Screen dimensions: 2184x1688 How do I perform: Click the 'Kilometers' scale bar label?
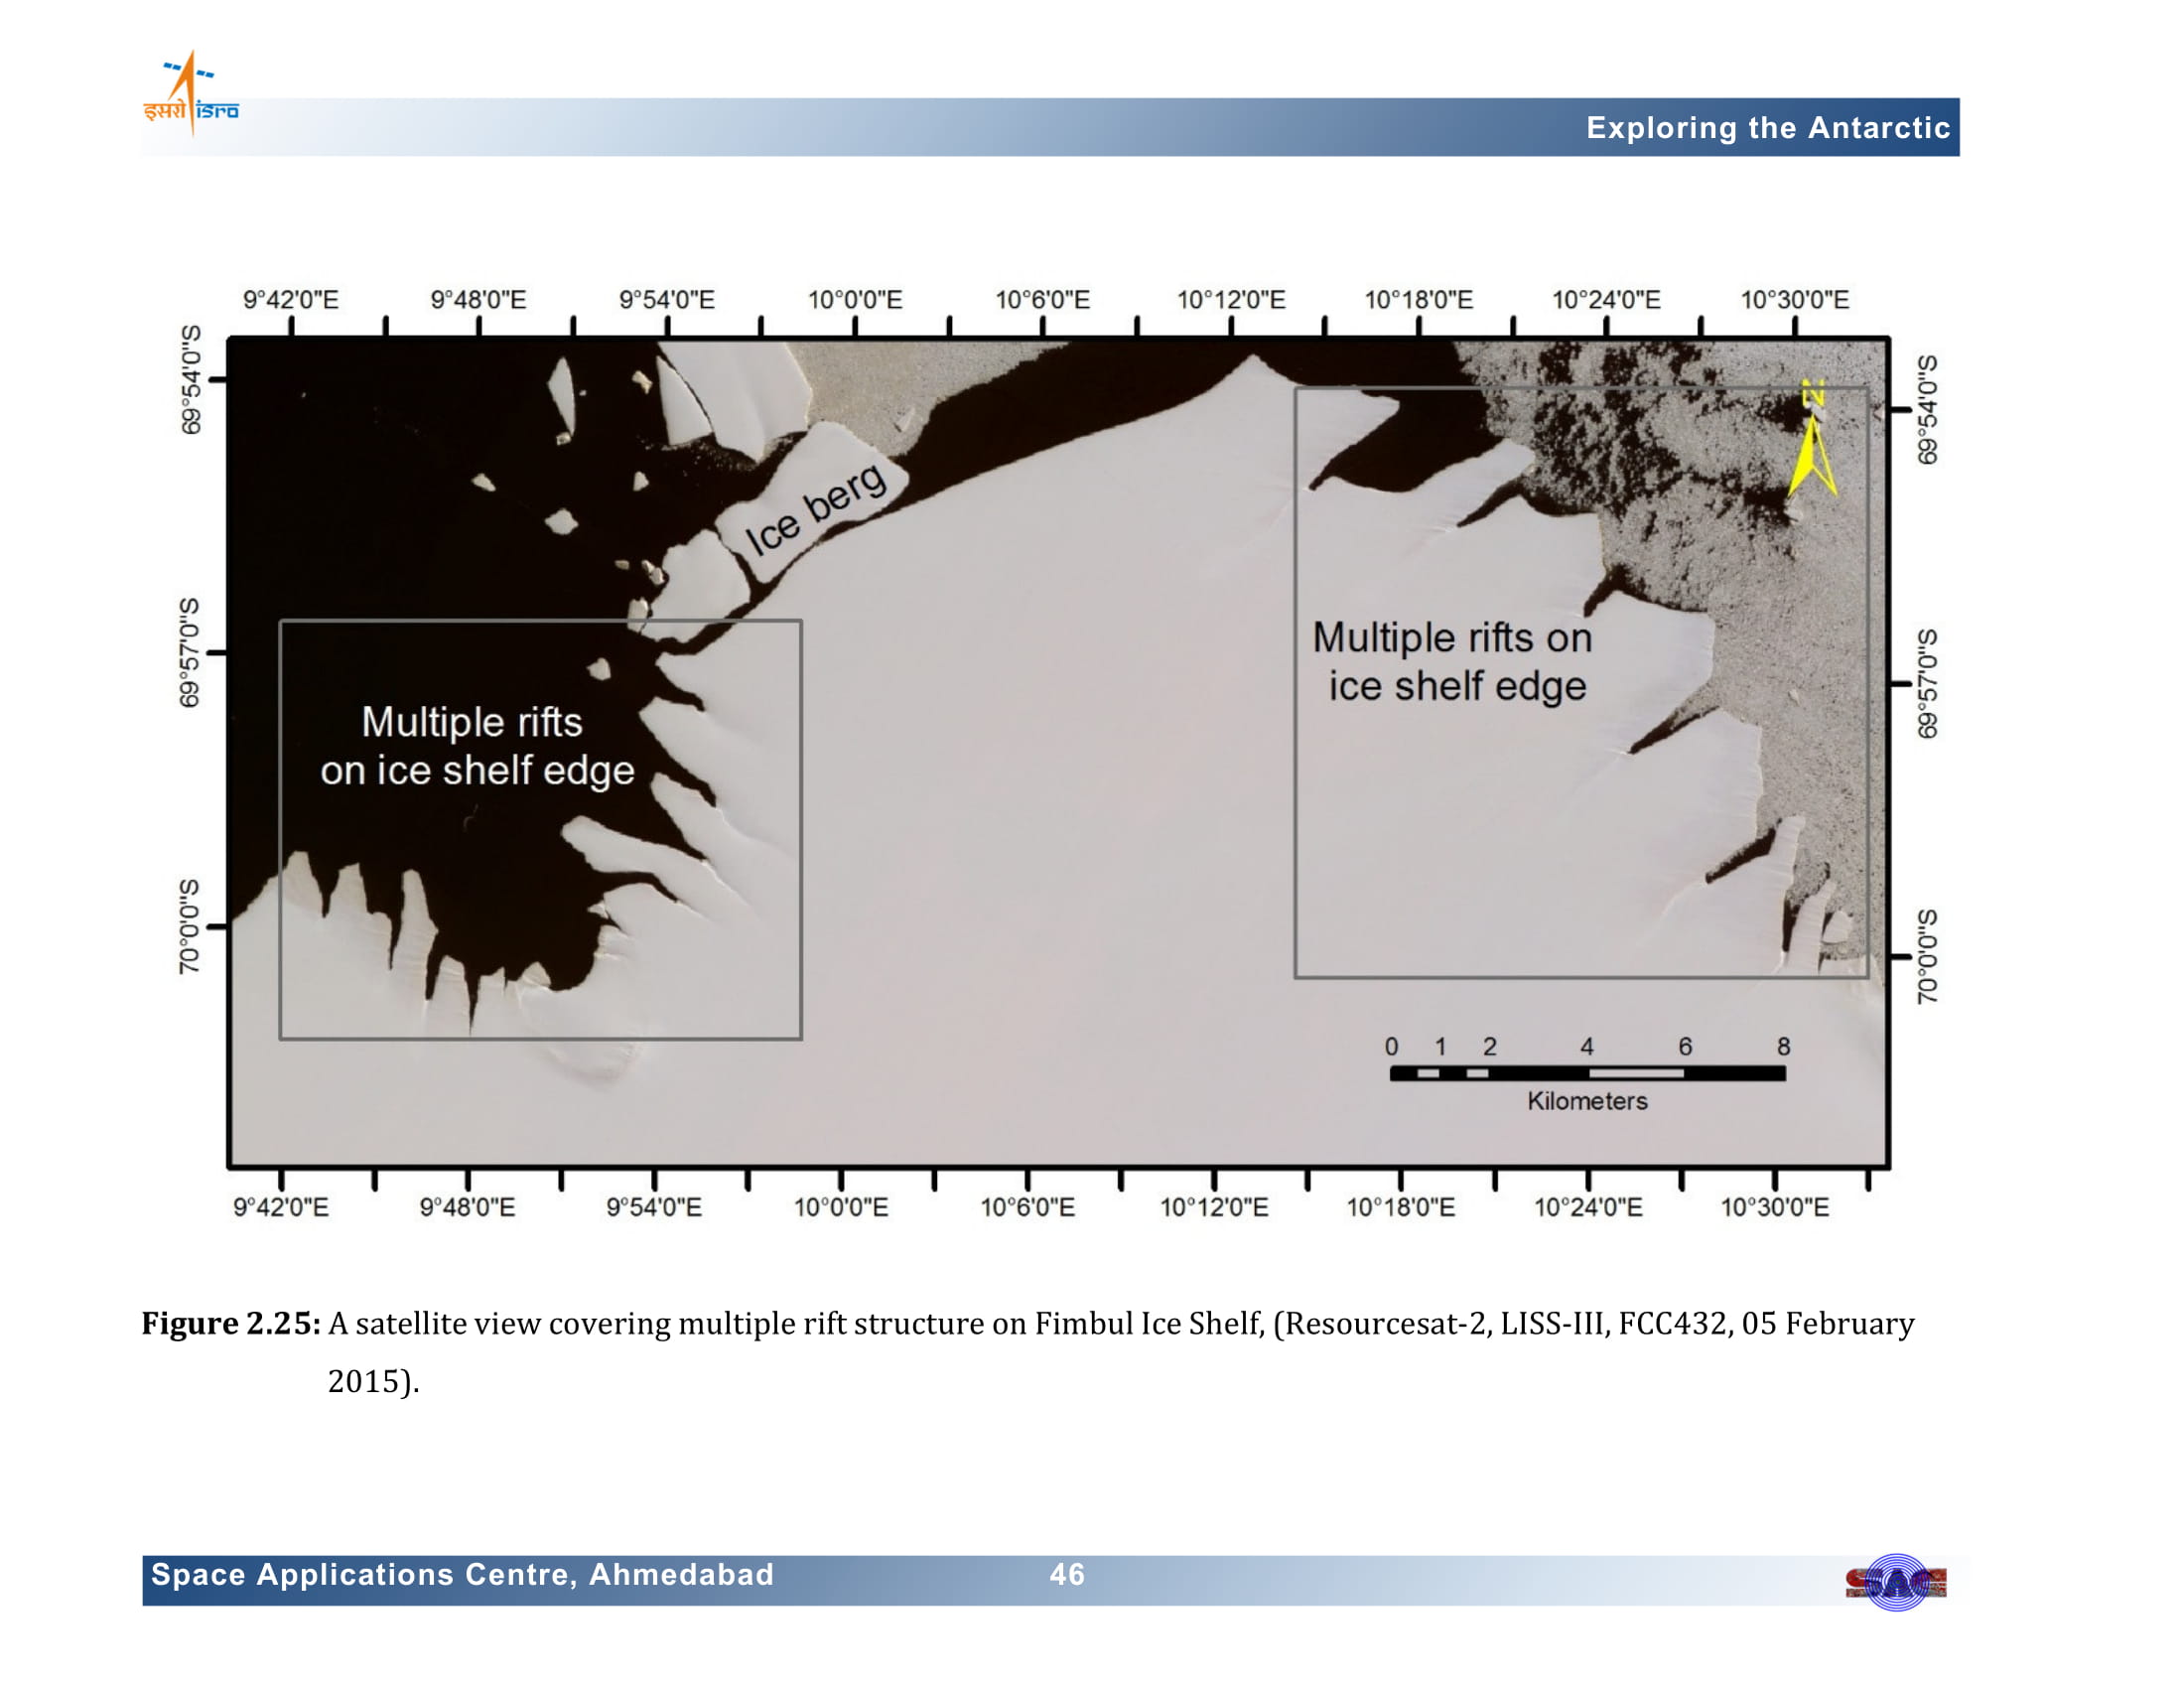point(1587,1101)
